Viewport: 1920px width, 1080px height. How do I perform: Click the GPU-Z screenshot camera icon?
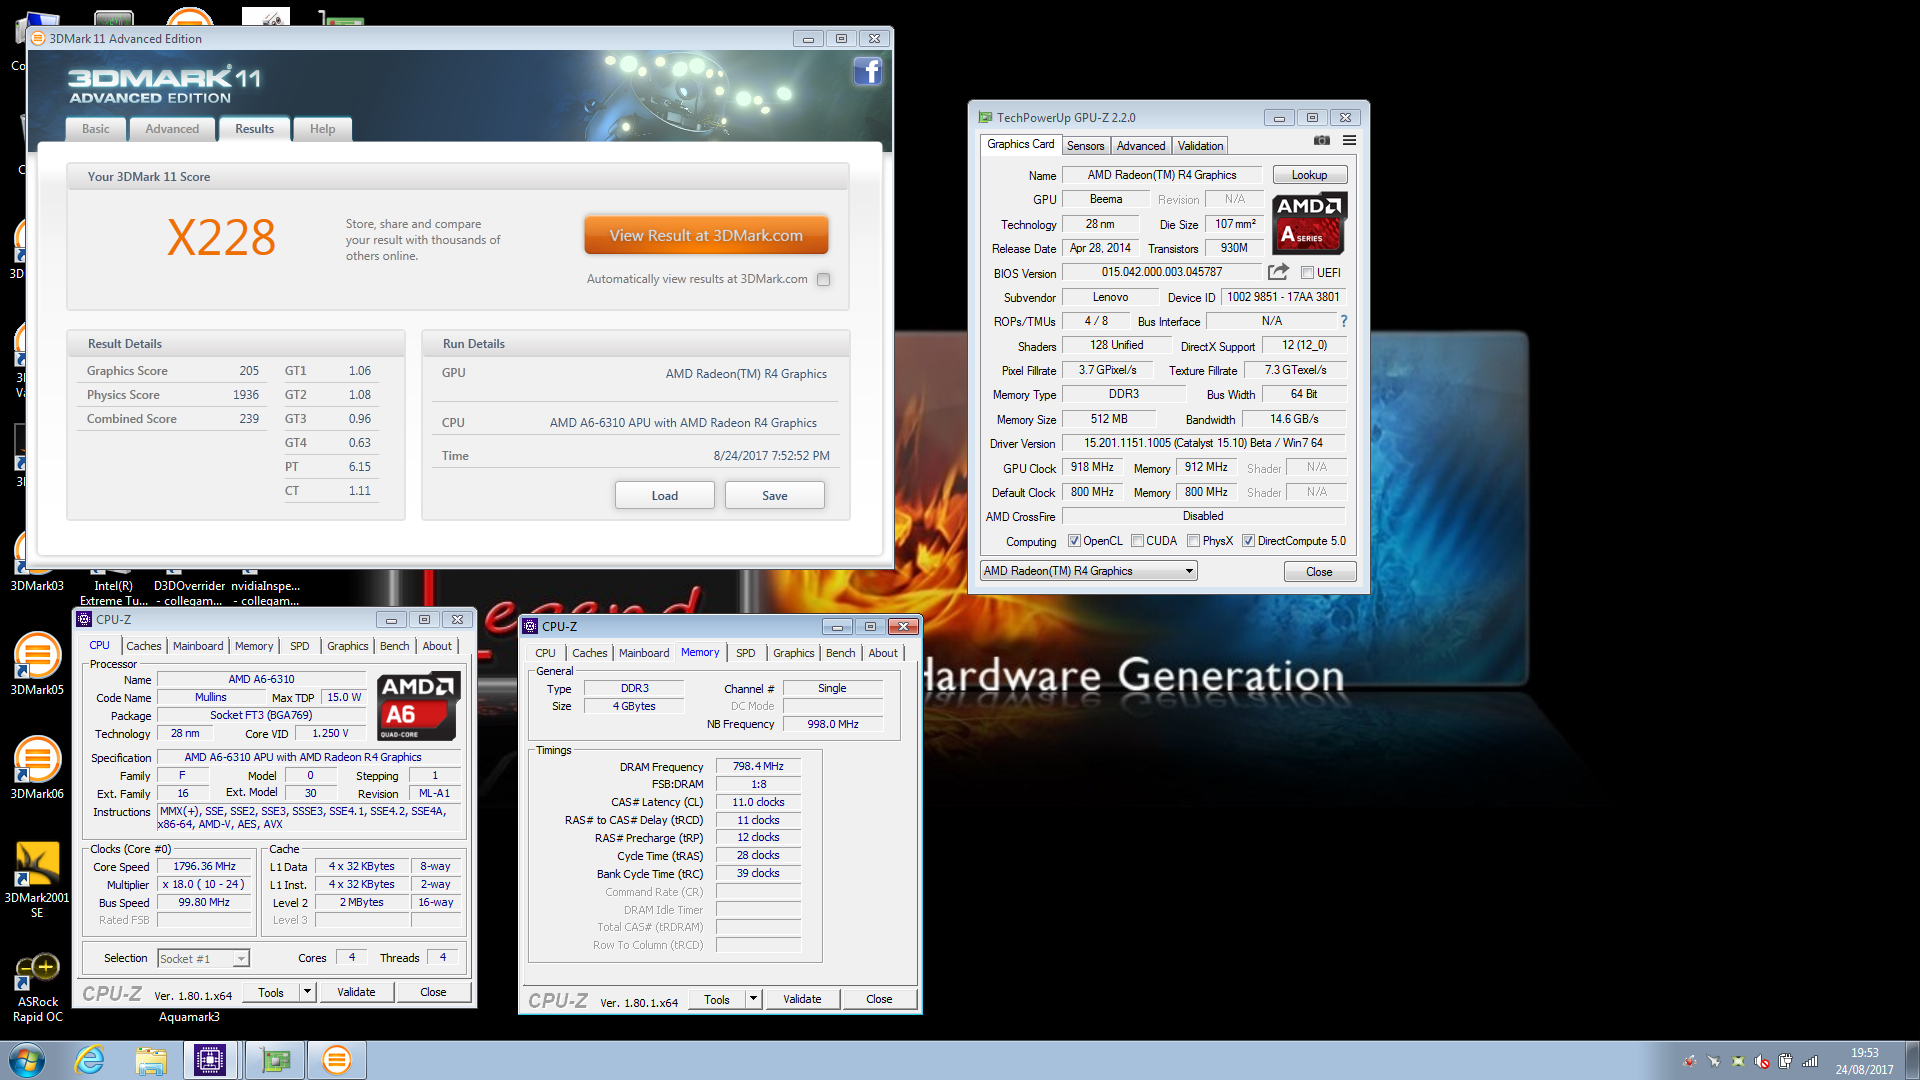tap(1321, 141)
